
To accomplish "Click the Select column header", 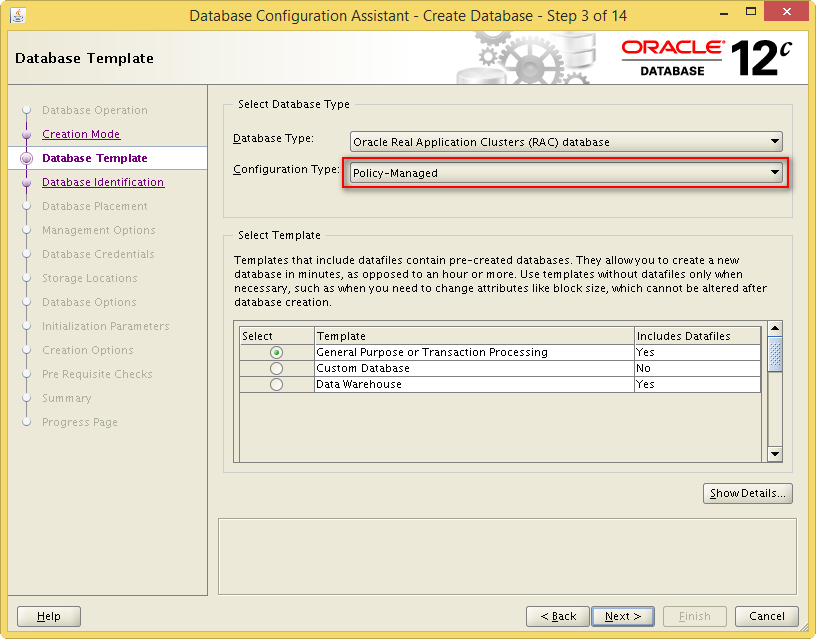I will (277, 336).
